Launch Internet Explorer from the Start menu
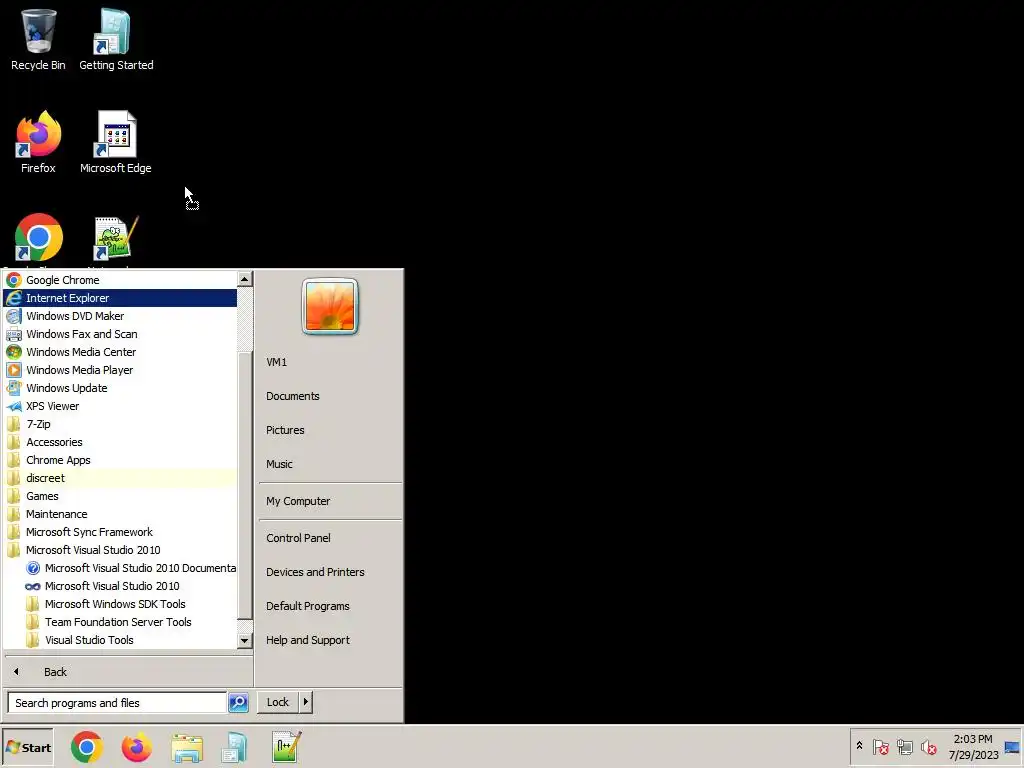This screenshot has width=1024, height=768. 120,298
